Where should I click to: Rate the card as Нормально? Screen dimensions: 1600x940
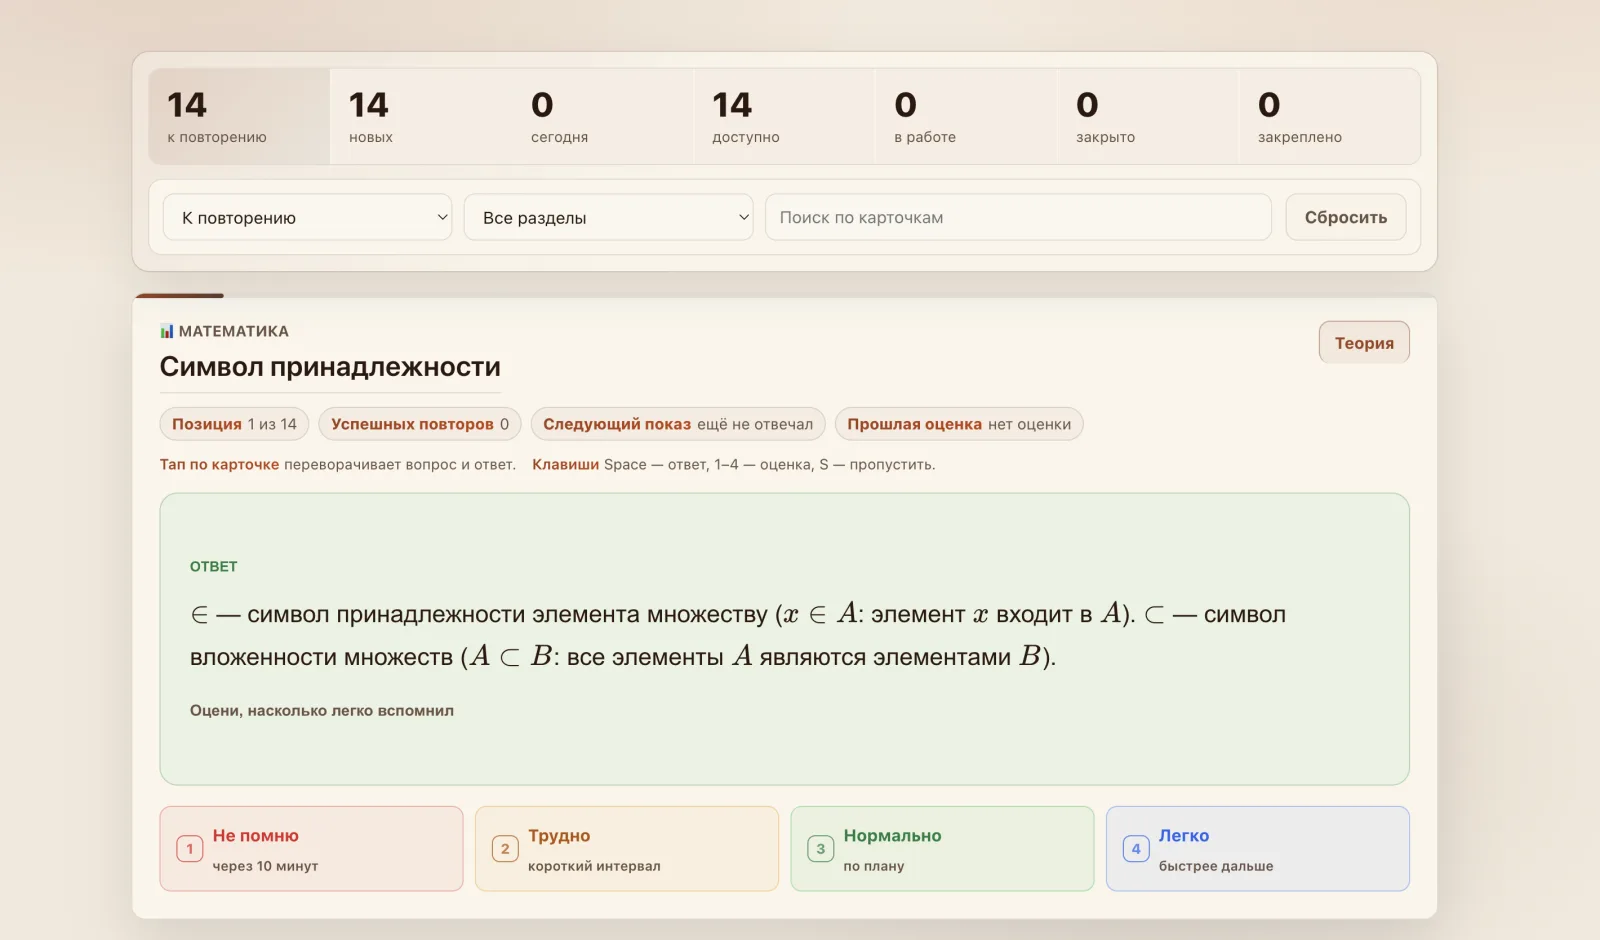pyautogui.click(x=942, y=849)
